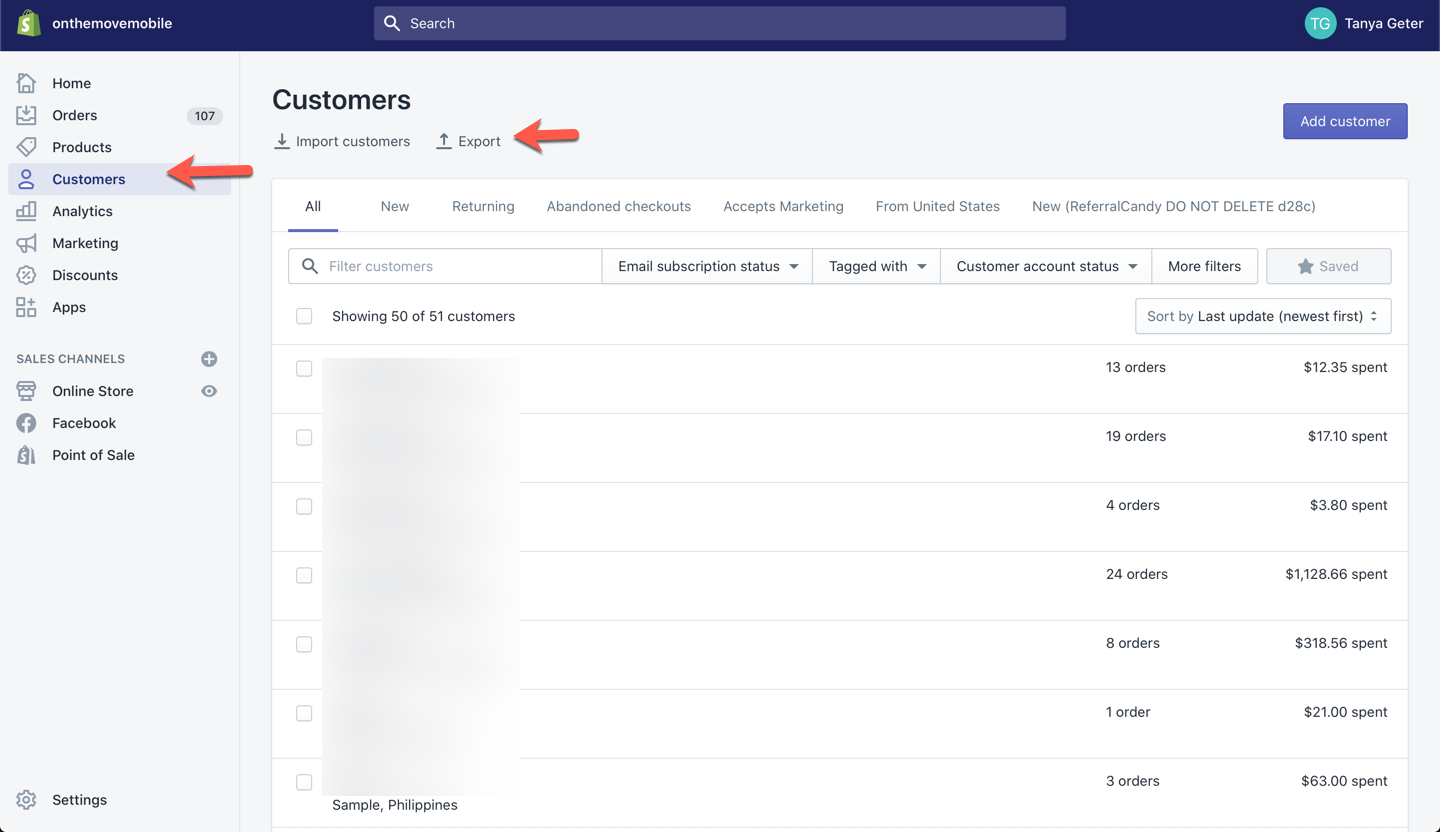Switch to the Returning tab
The height and width of the screenshot is (832, 1440).
pyautogui.click(x=483, y=206)
